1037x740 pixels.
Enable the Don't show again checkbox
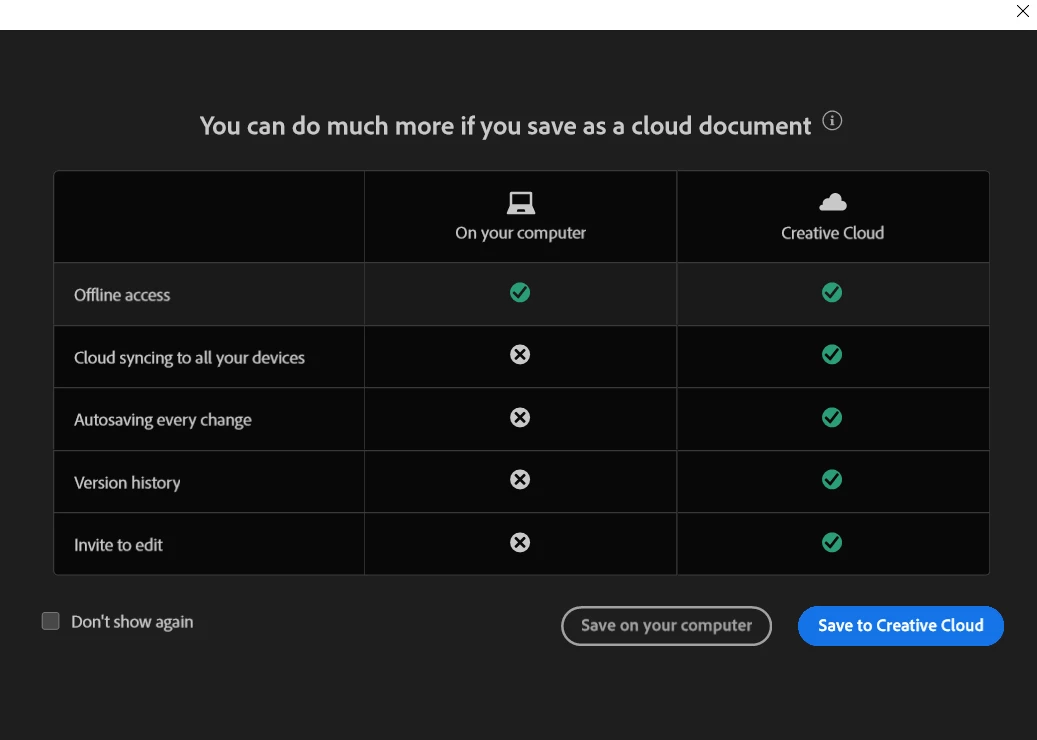pos(51,621)
